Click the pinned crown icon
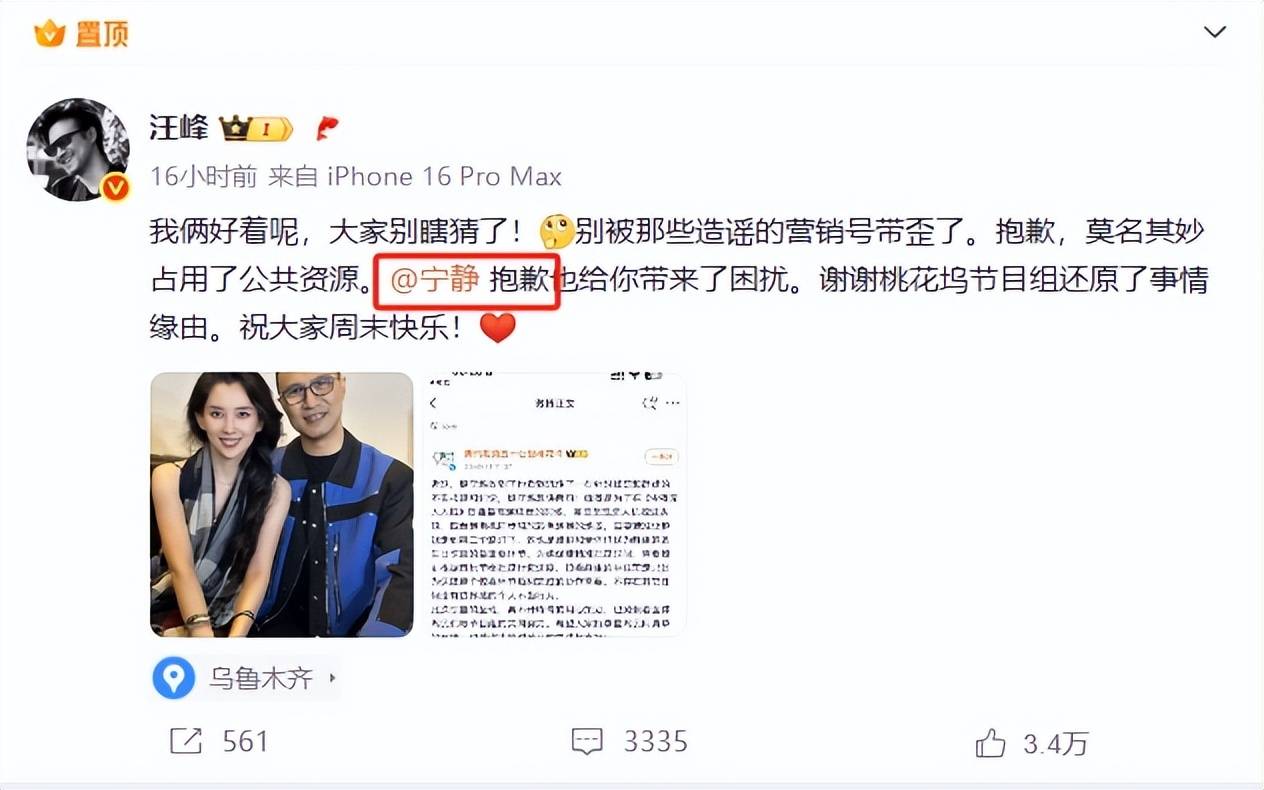This screenshot has width=1264, height=790. click(49, 34)
